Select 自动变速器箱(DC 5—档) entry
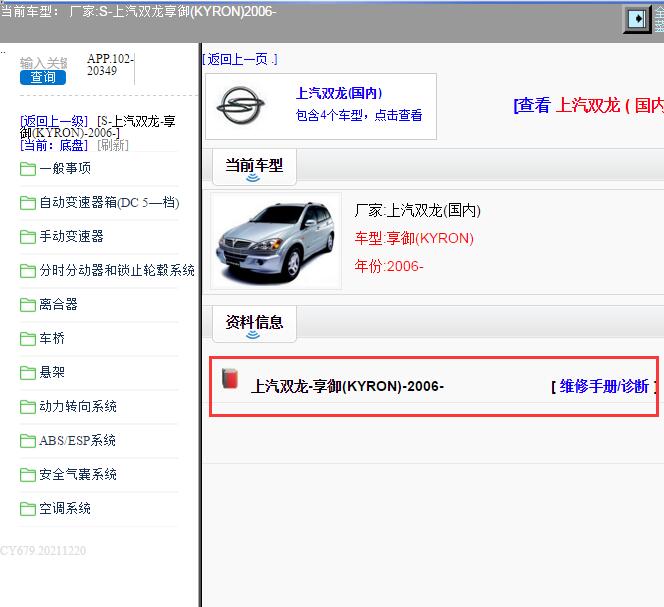 [x=109, y=202]
